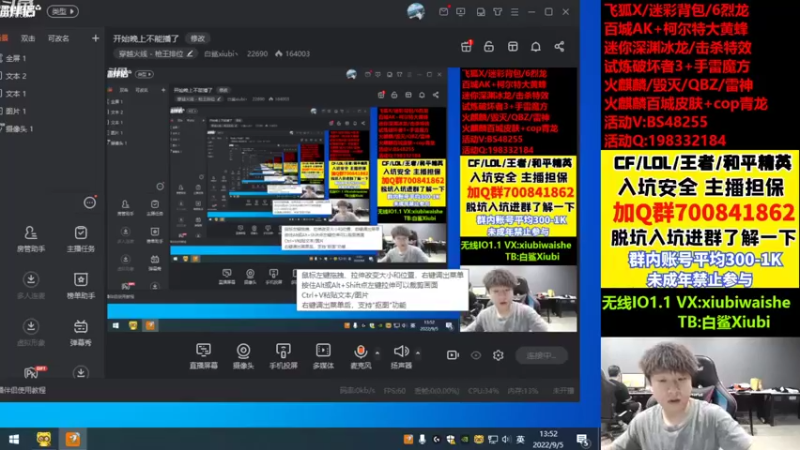Screen dimensions: 800x450
Task: Toggle the preview eye icon
Action: tap(476, 355)
